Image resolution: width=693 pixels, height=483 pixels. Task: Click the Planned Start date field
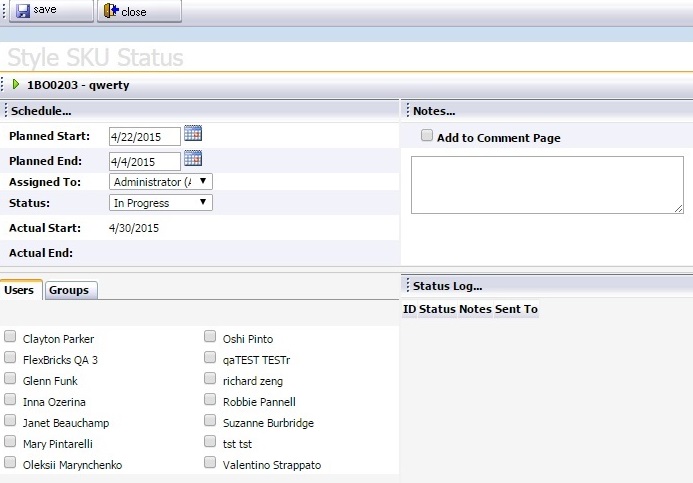[x=145, y=137]
